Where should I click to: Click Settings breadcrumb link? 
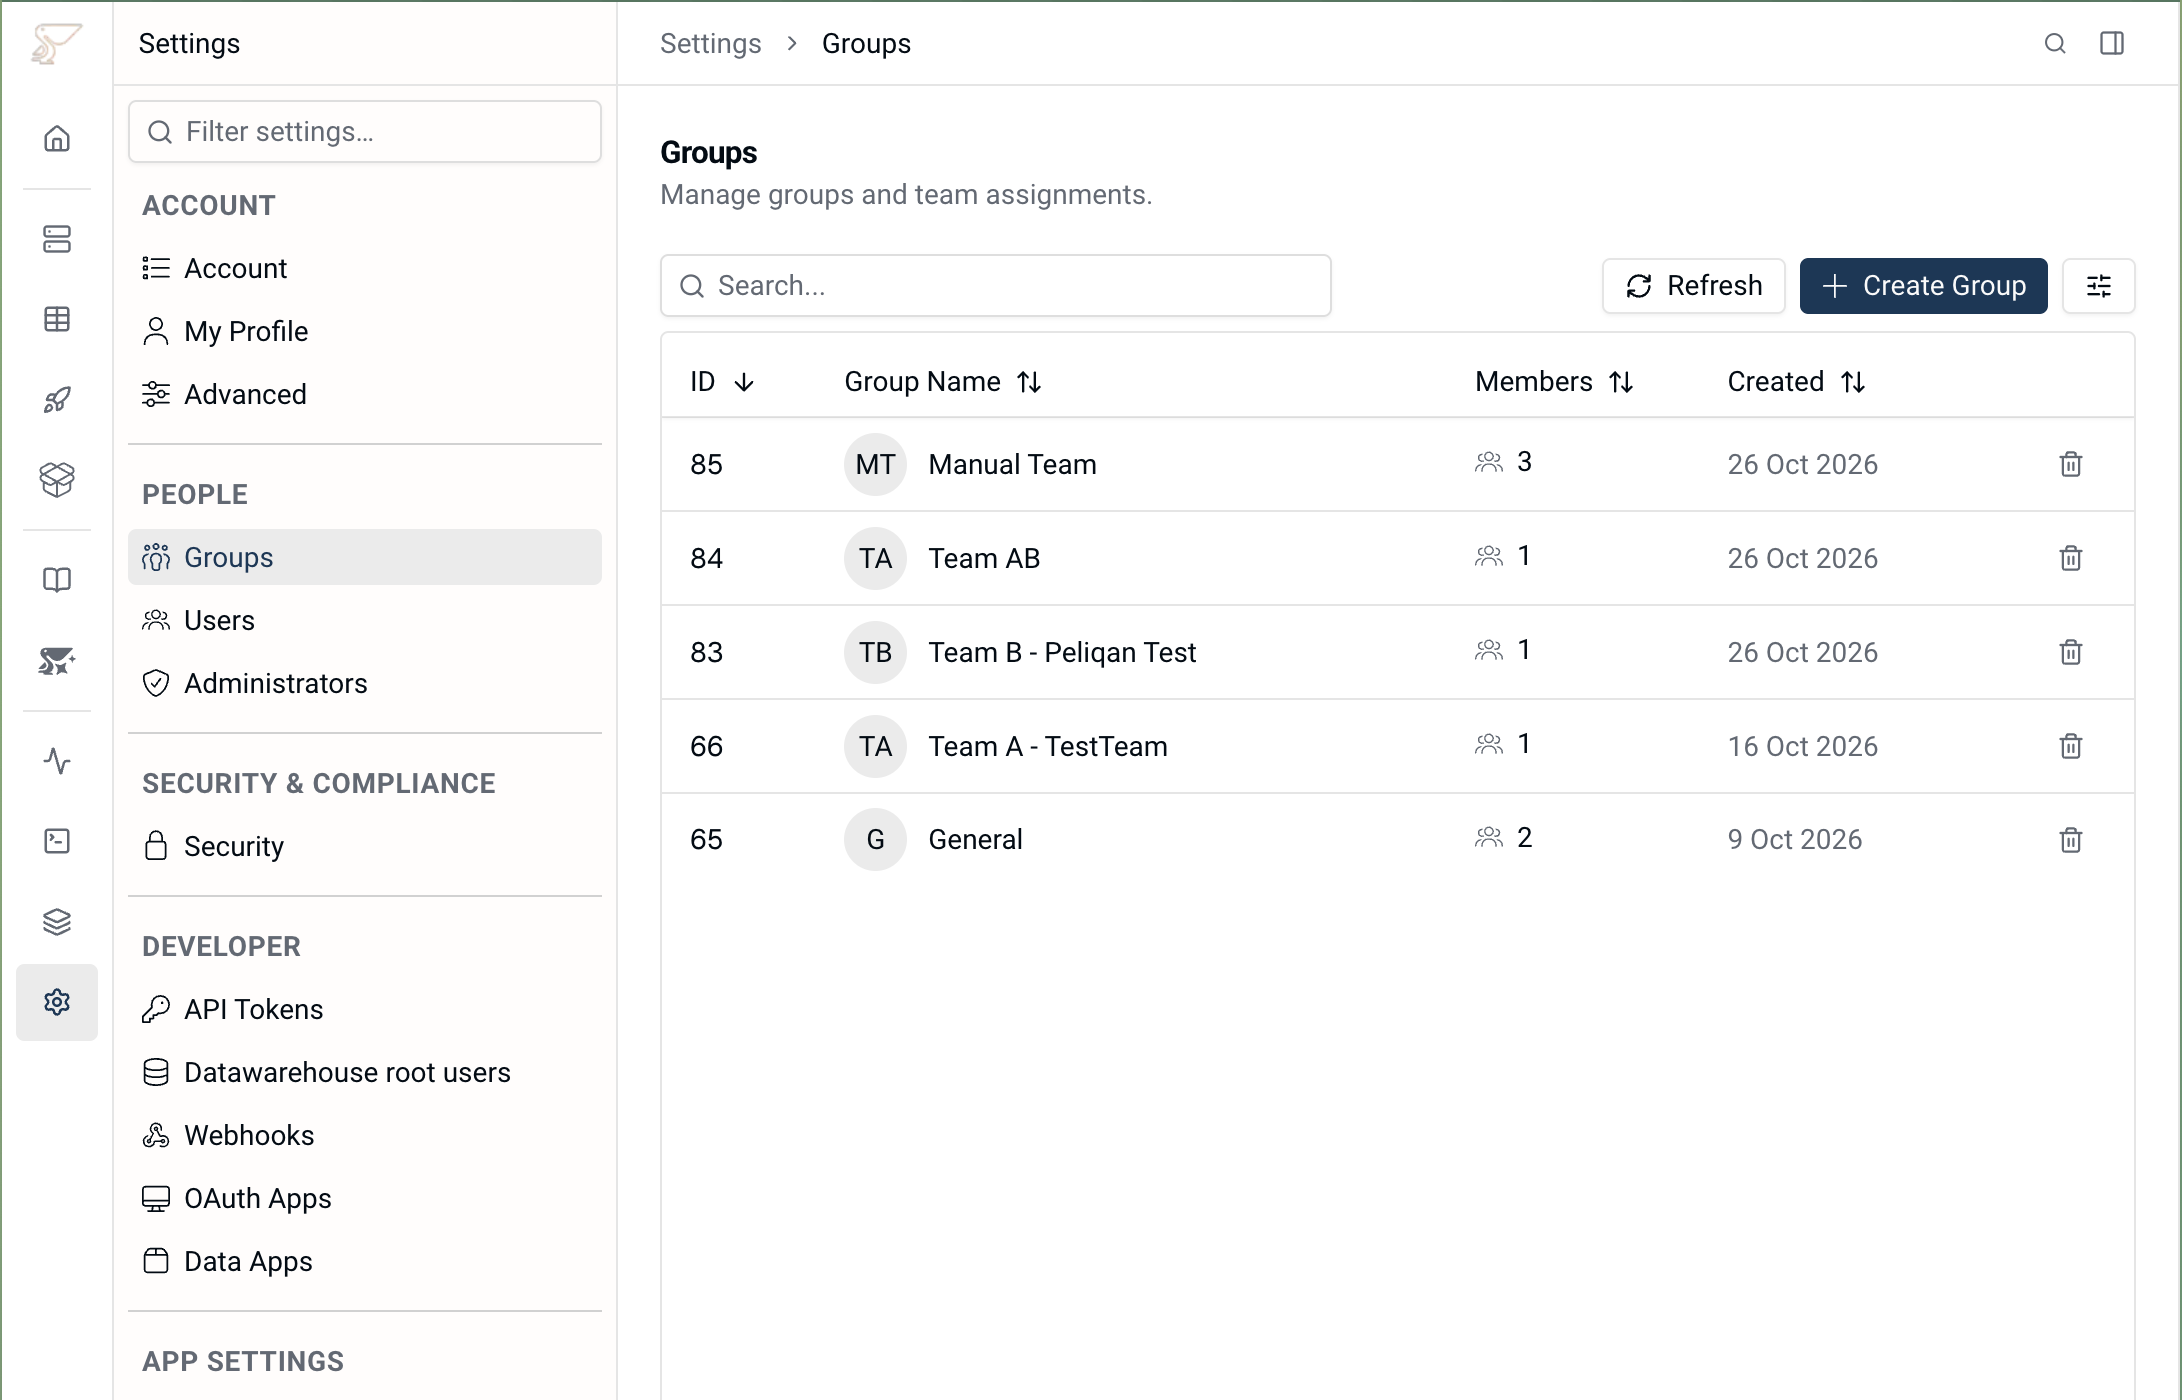pyautogui.click(x=711, y=44)
